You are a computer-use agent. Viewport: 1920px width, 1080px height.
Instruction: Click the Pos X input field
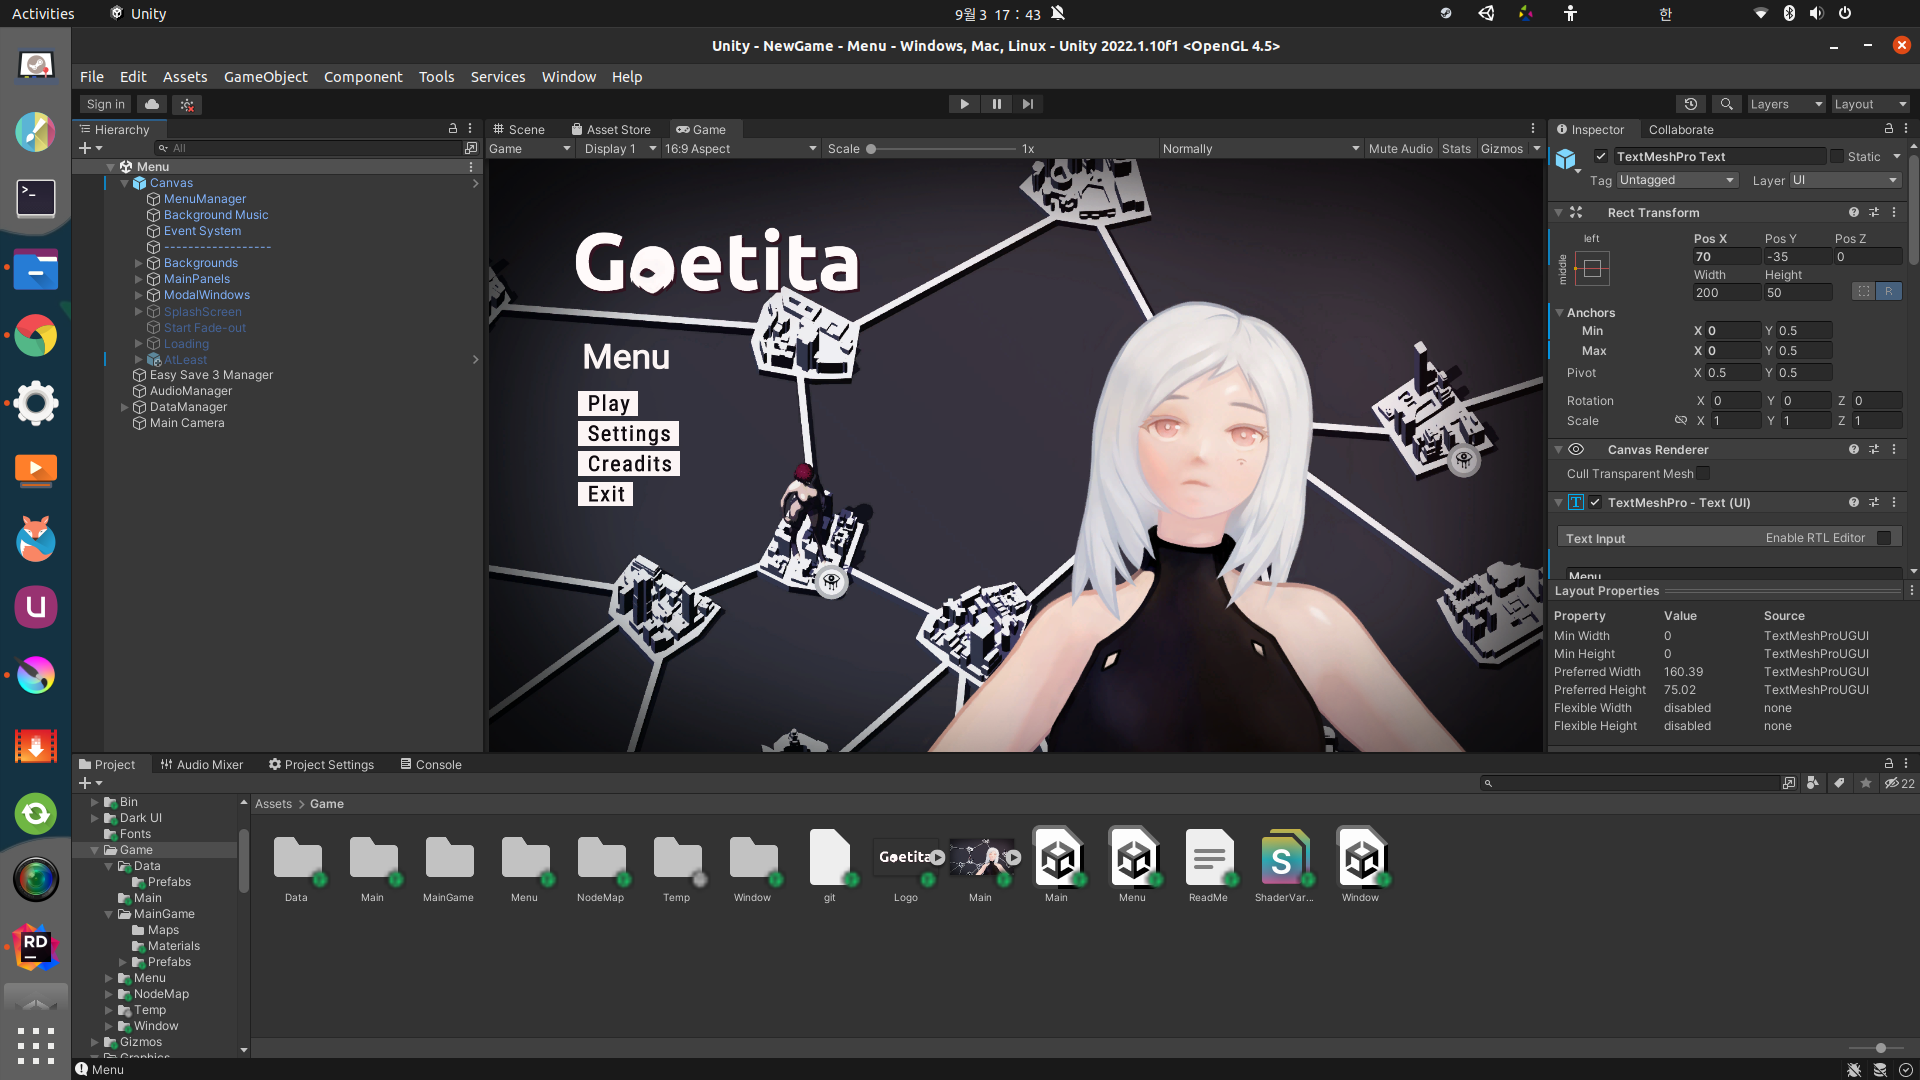point(1725,257)
